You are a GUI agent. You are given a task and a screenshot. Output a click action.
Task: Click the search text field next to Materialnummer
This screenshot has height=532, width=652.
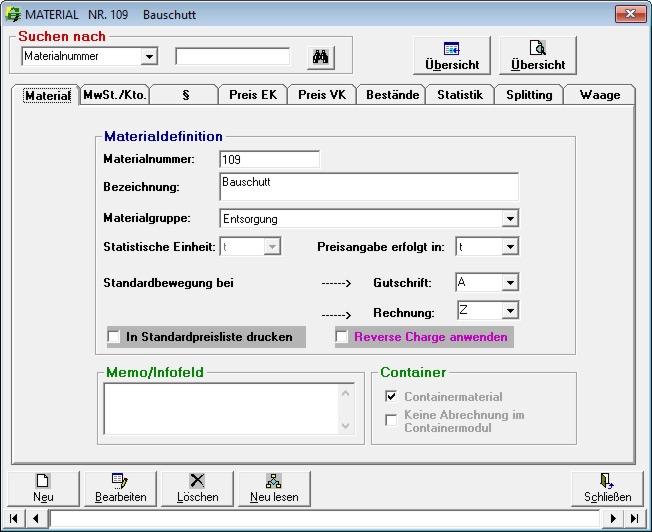pyautogui.click(x=233, y=56)
